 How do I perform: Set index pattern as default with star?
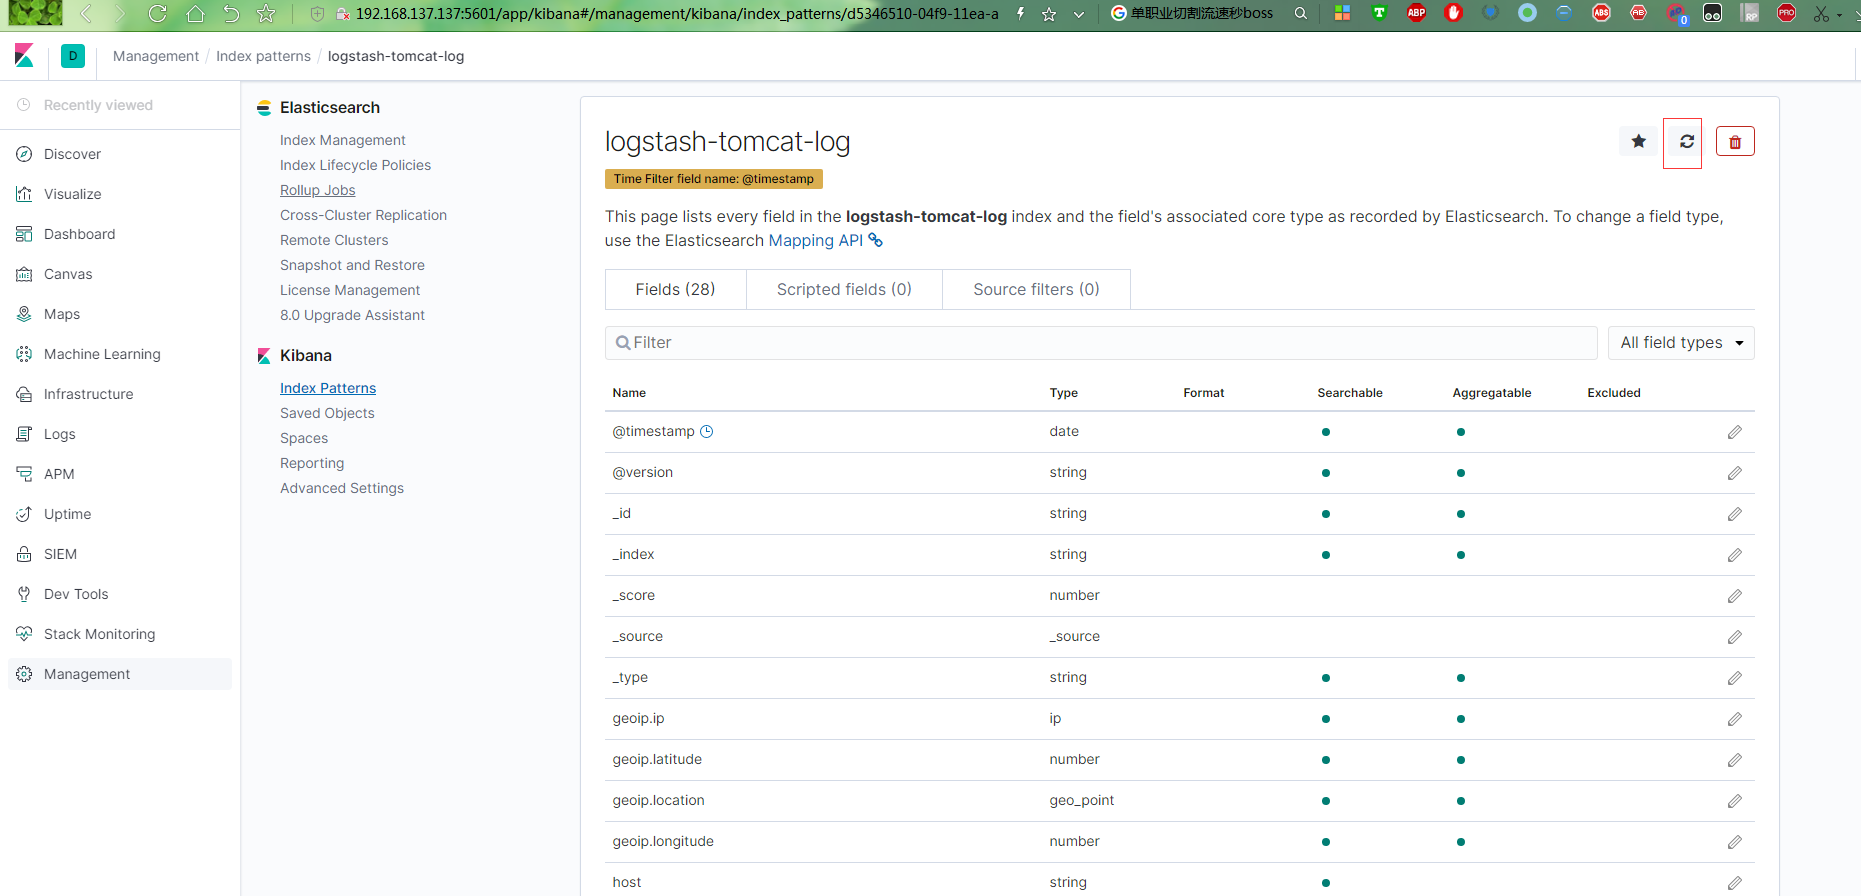pyautogui.click(x=1638, y=141)
